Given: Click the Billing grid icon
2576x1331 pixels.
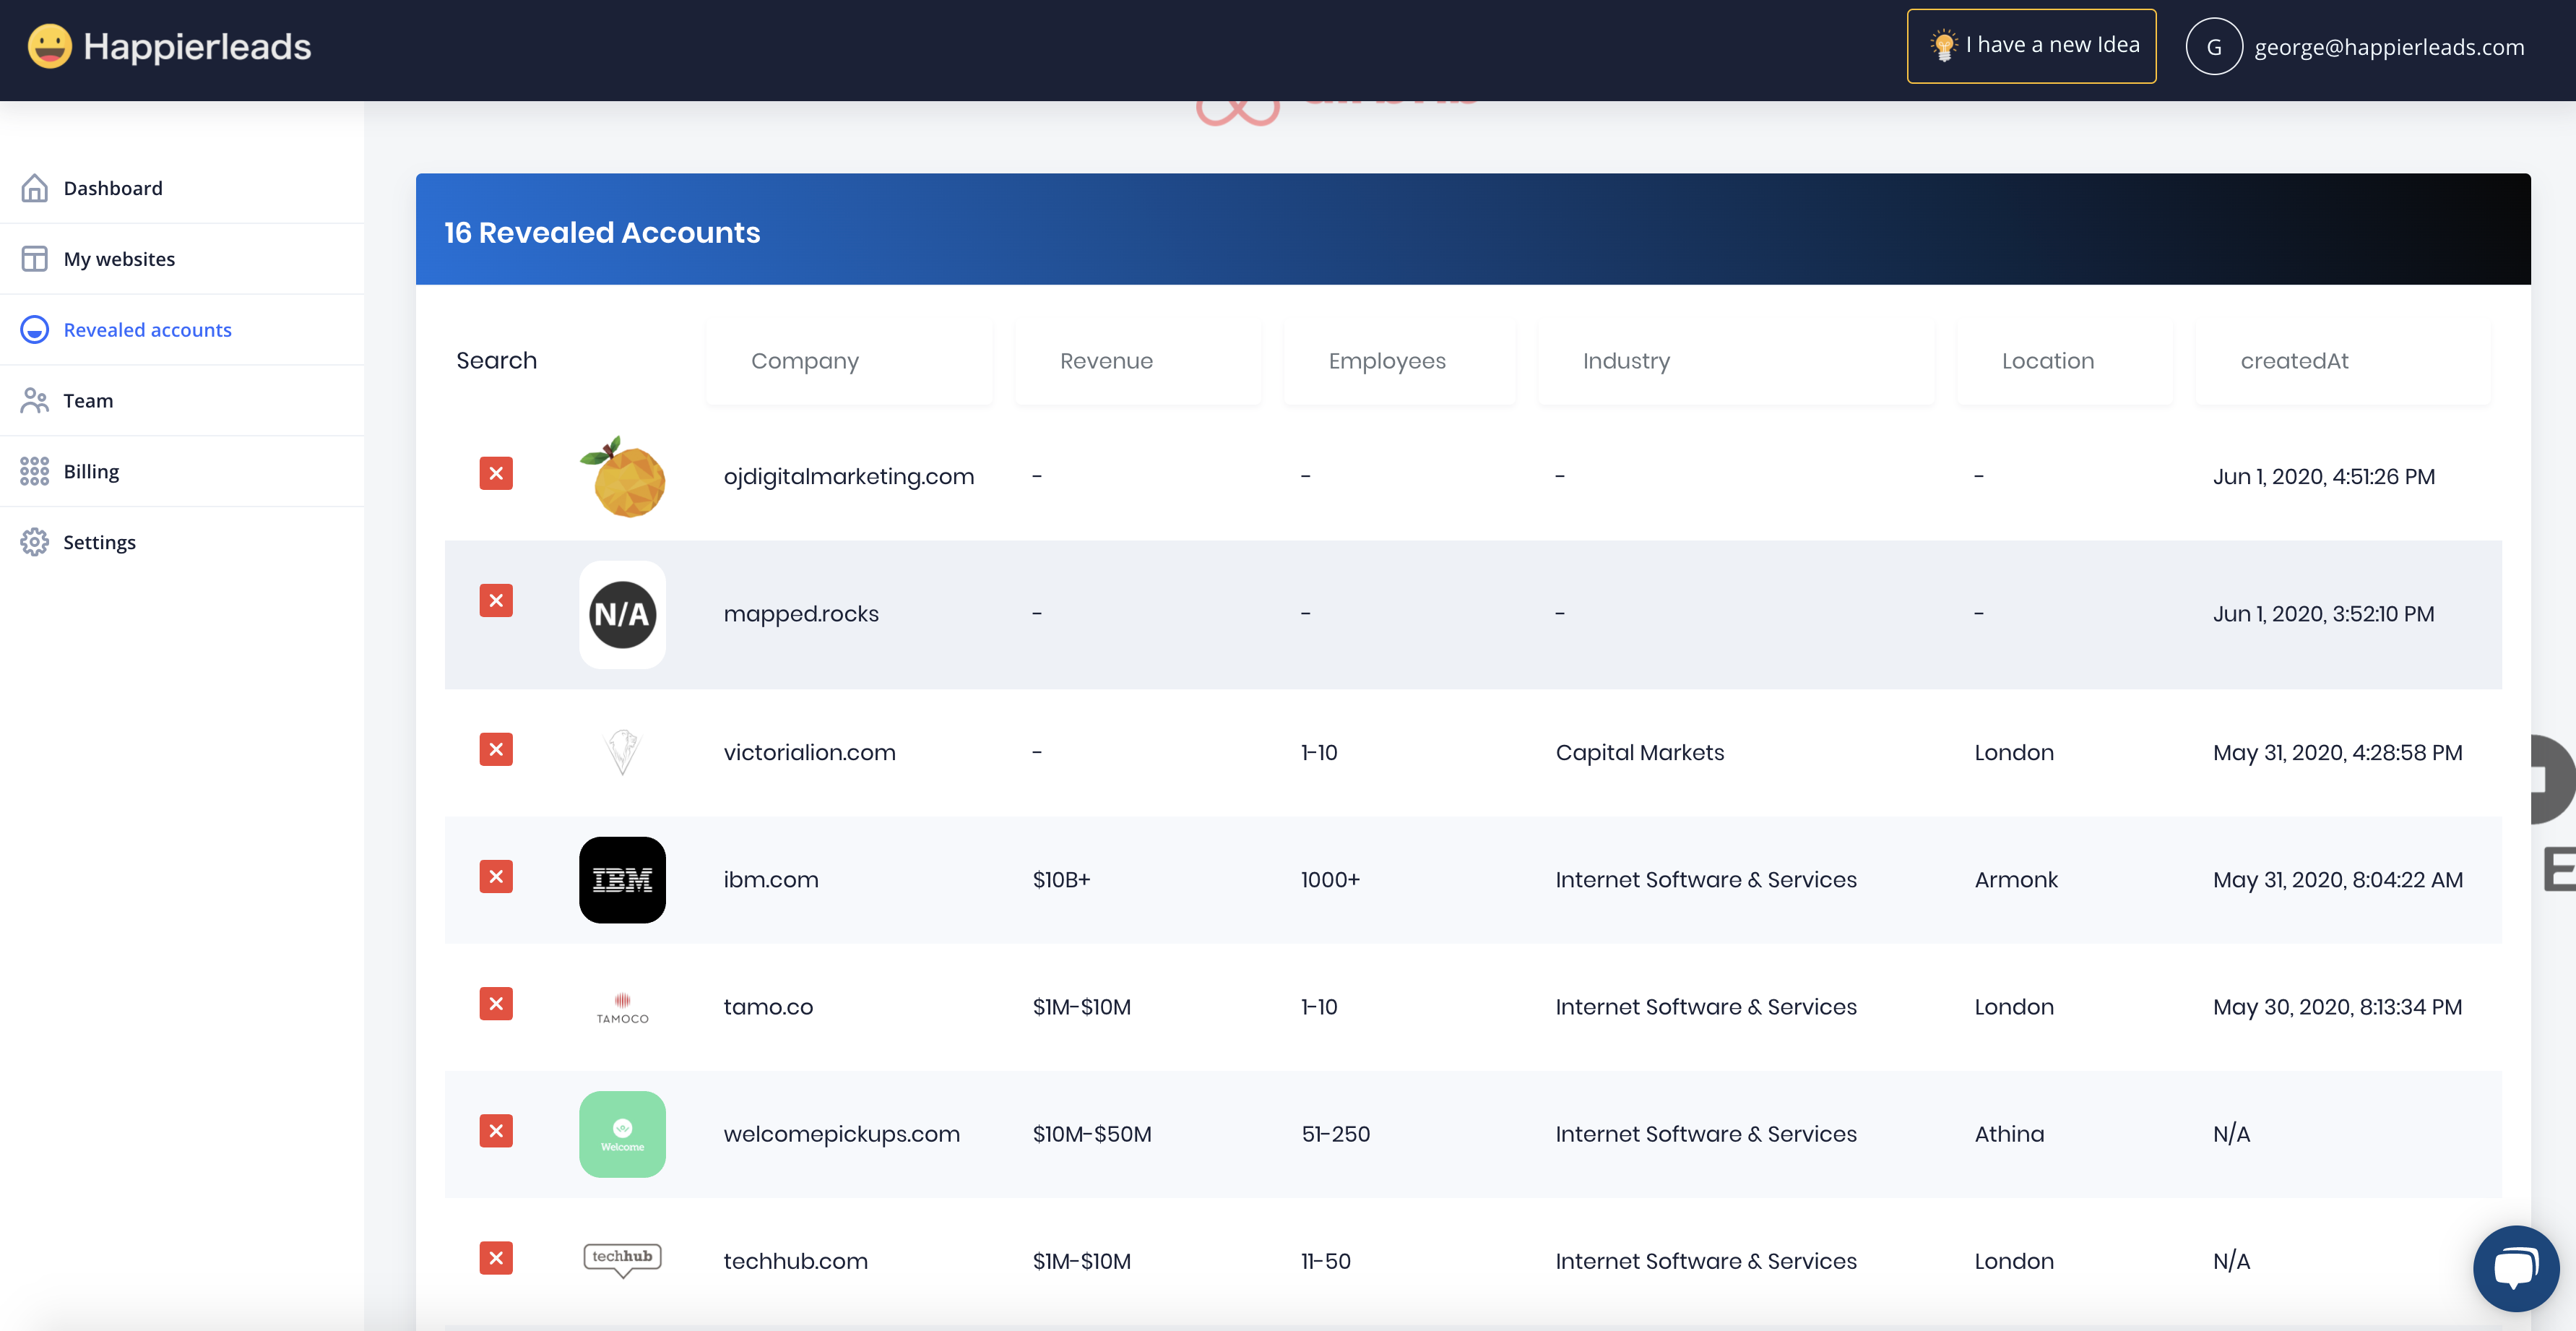Looking at the screenshot, I should pyautogui.click(x=34, y=471).
